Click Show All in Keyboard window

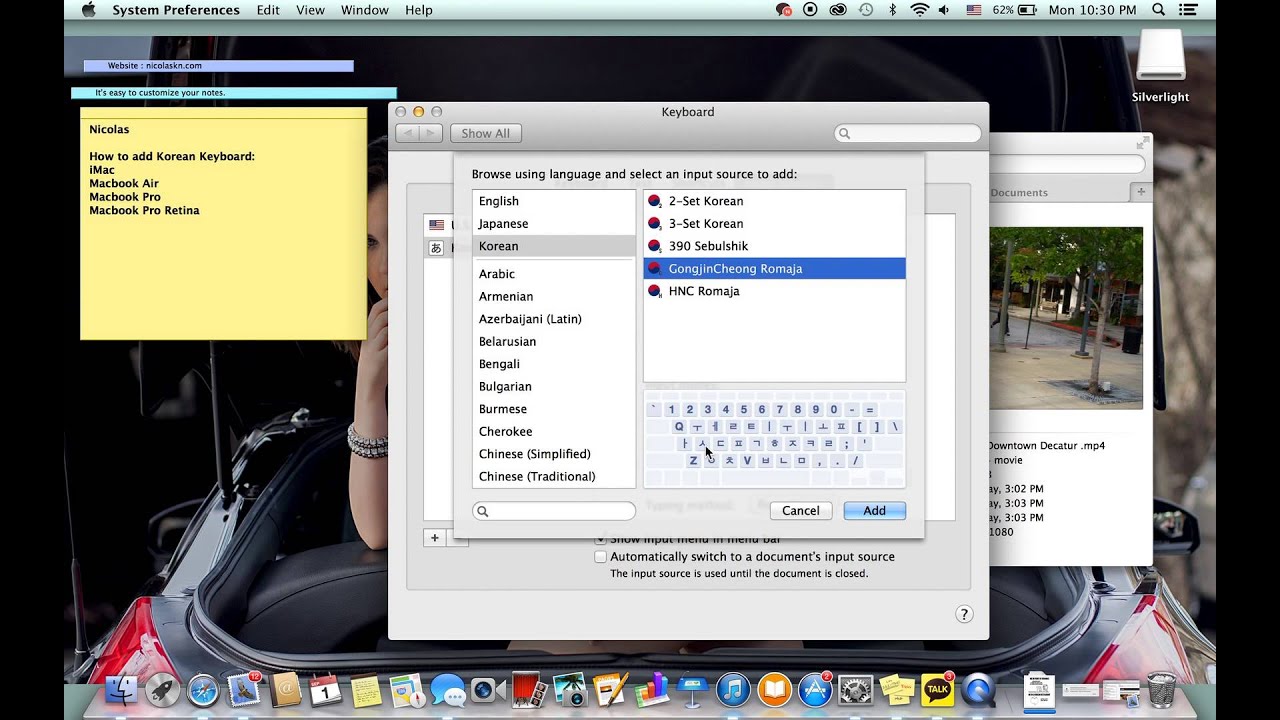(x=486, y=133)
